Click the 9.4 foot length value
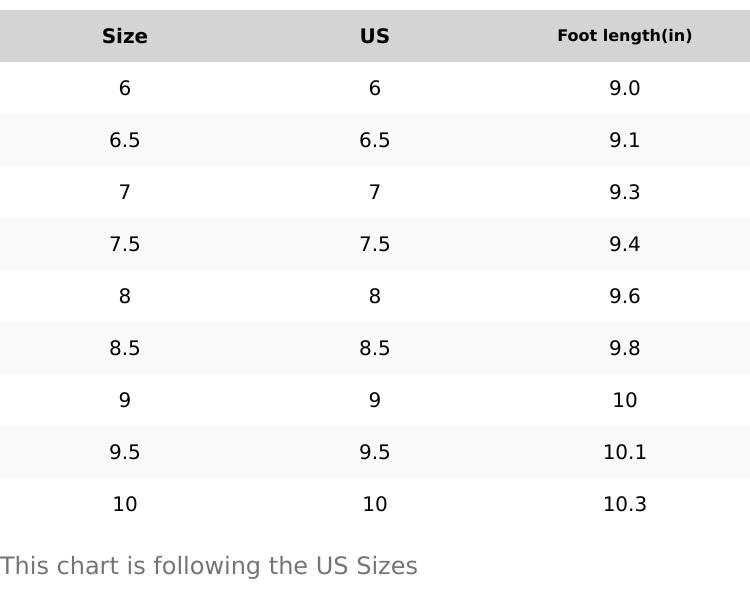Image resolution: width=750 pixels, height=602 pixels. pyautogui.click(x=624, y=244)
